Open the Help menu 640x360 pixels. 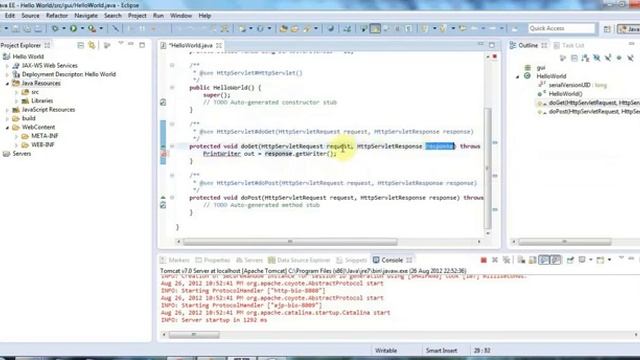tap(204, 16)
